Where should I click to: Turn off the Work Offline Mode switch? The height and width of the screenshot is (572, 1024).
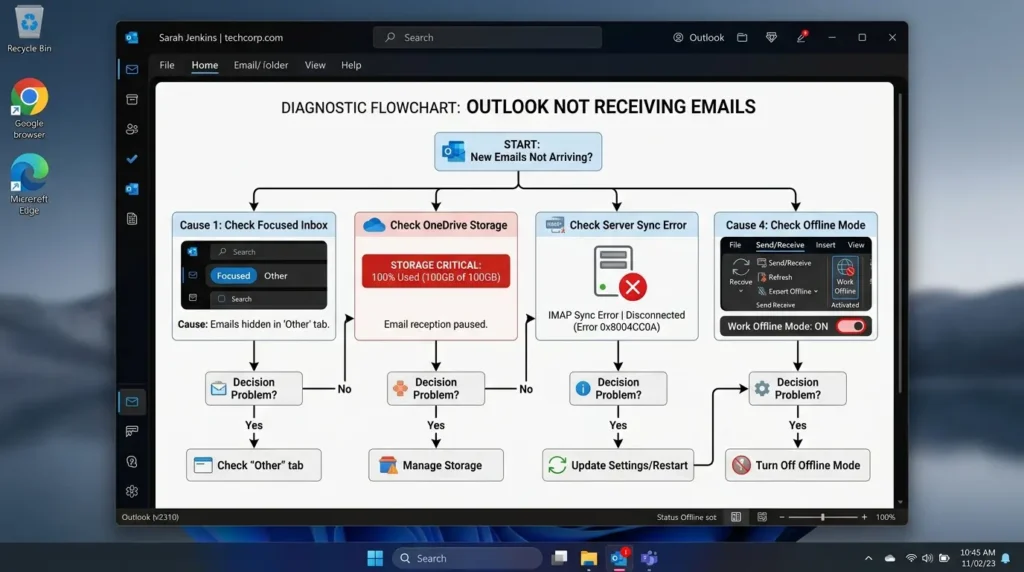(851, 326)
